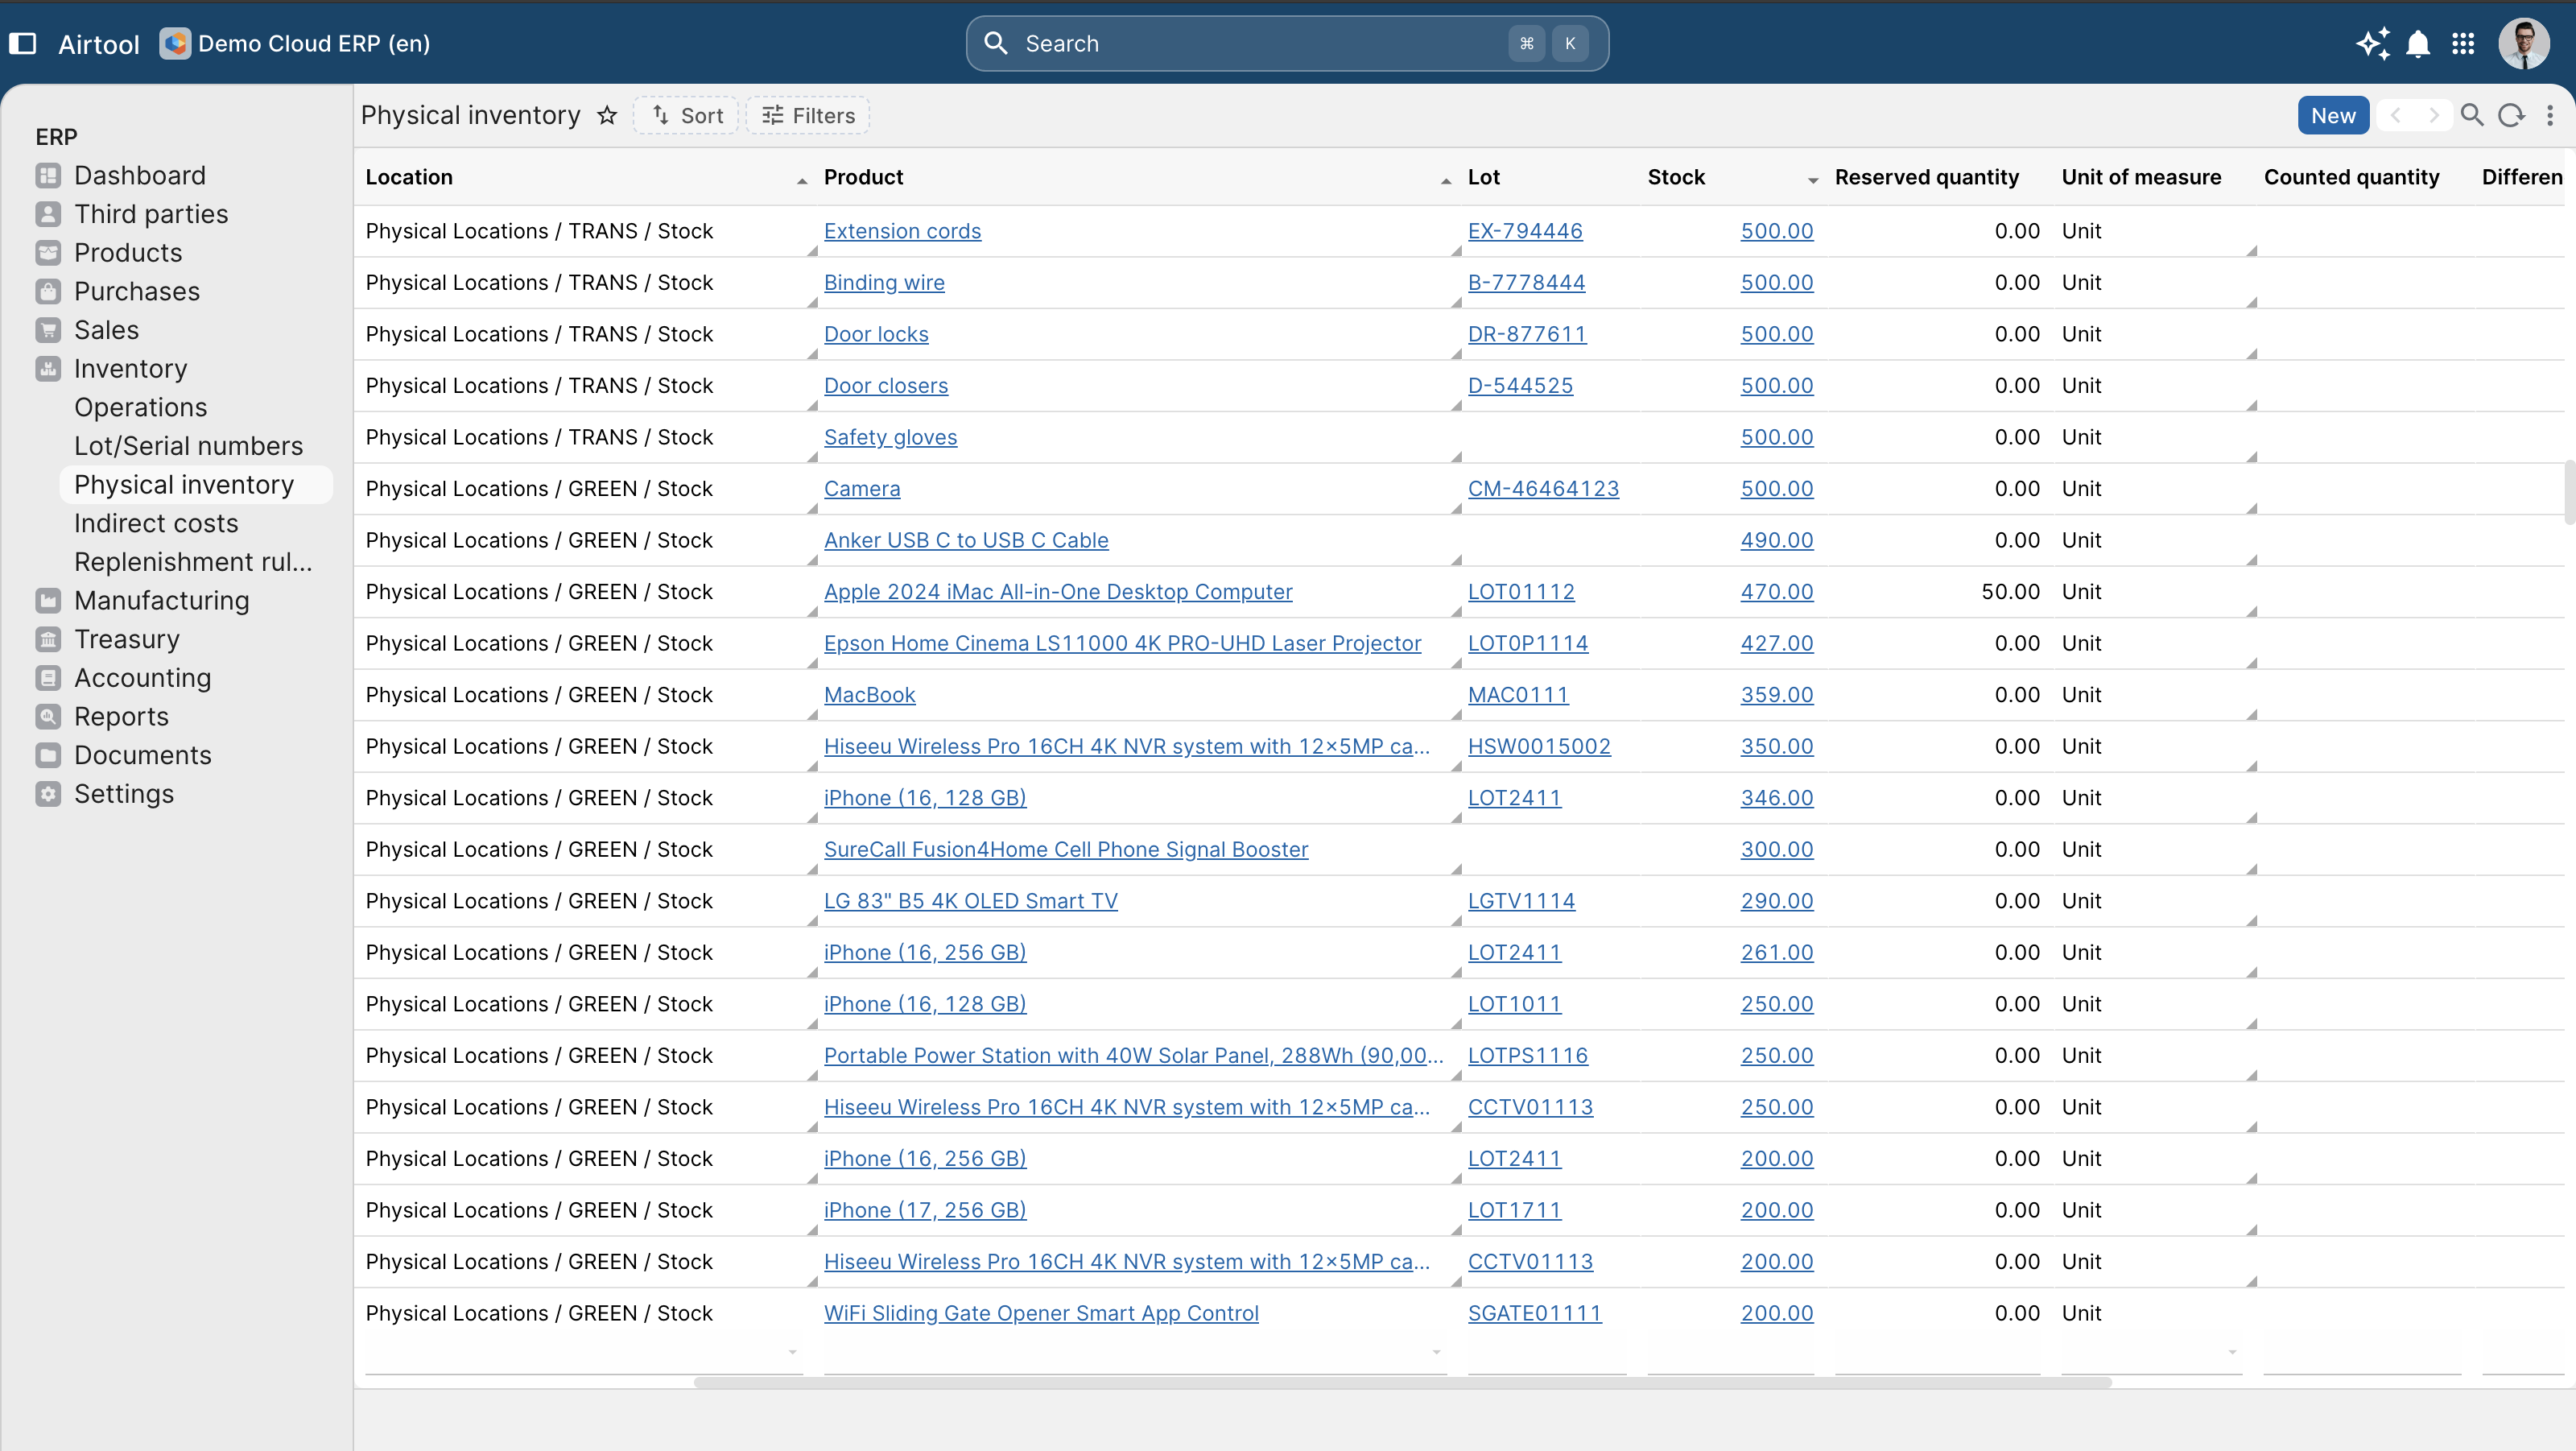Sort by Location column arrow
2576x1451 pixels.
(802, 181)
